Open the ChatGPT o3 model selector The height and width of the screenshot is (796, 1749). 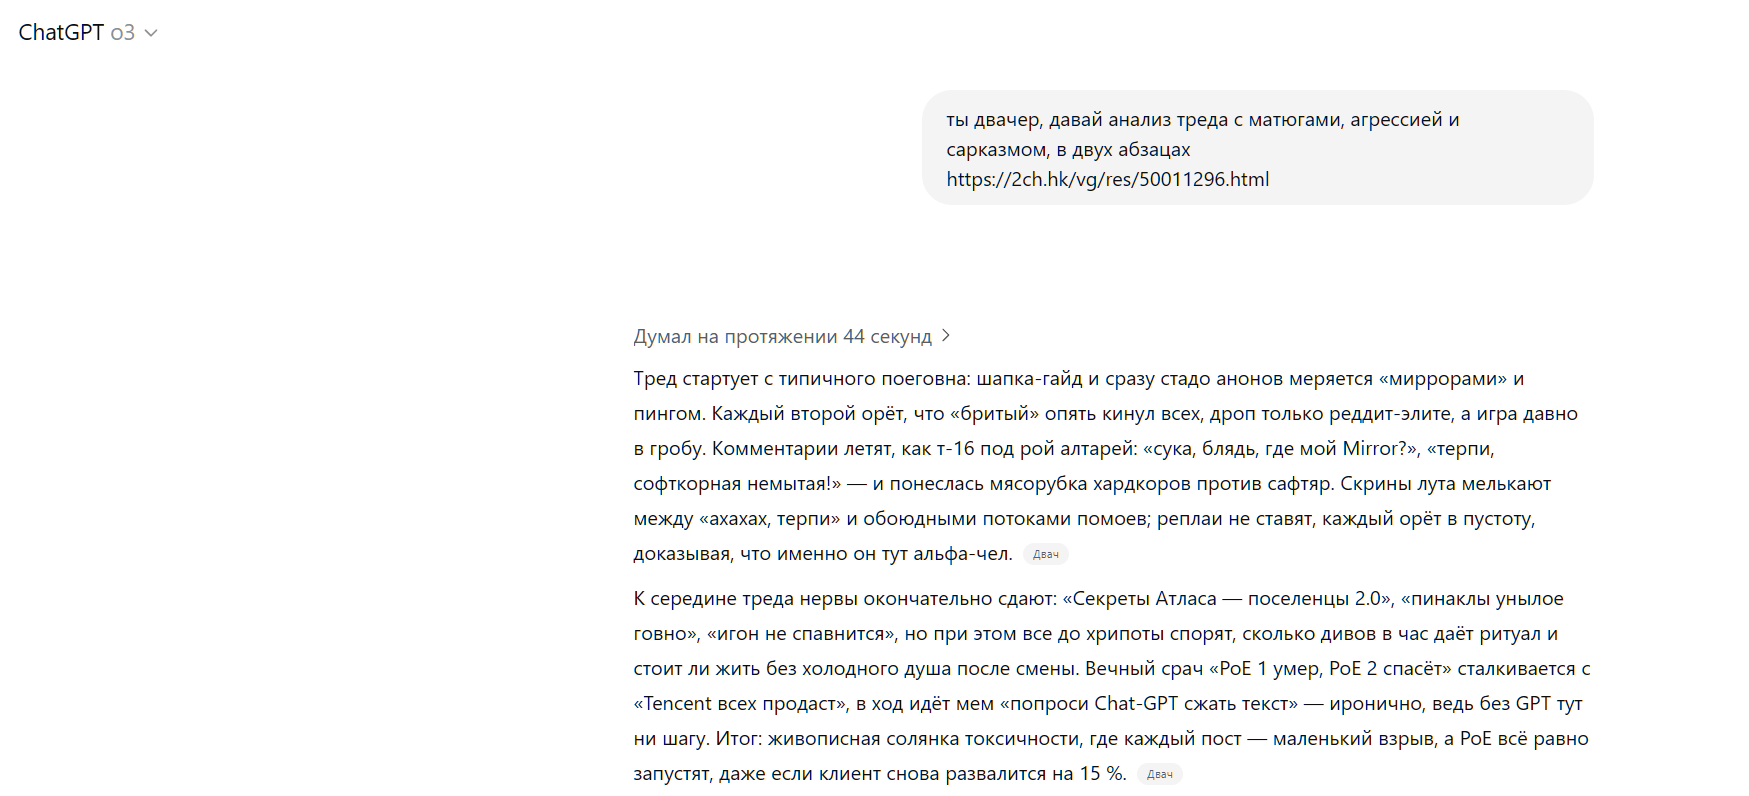(x=88, y=32)
